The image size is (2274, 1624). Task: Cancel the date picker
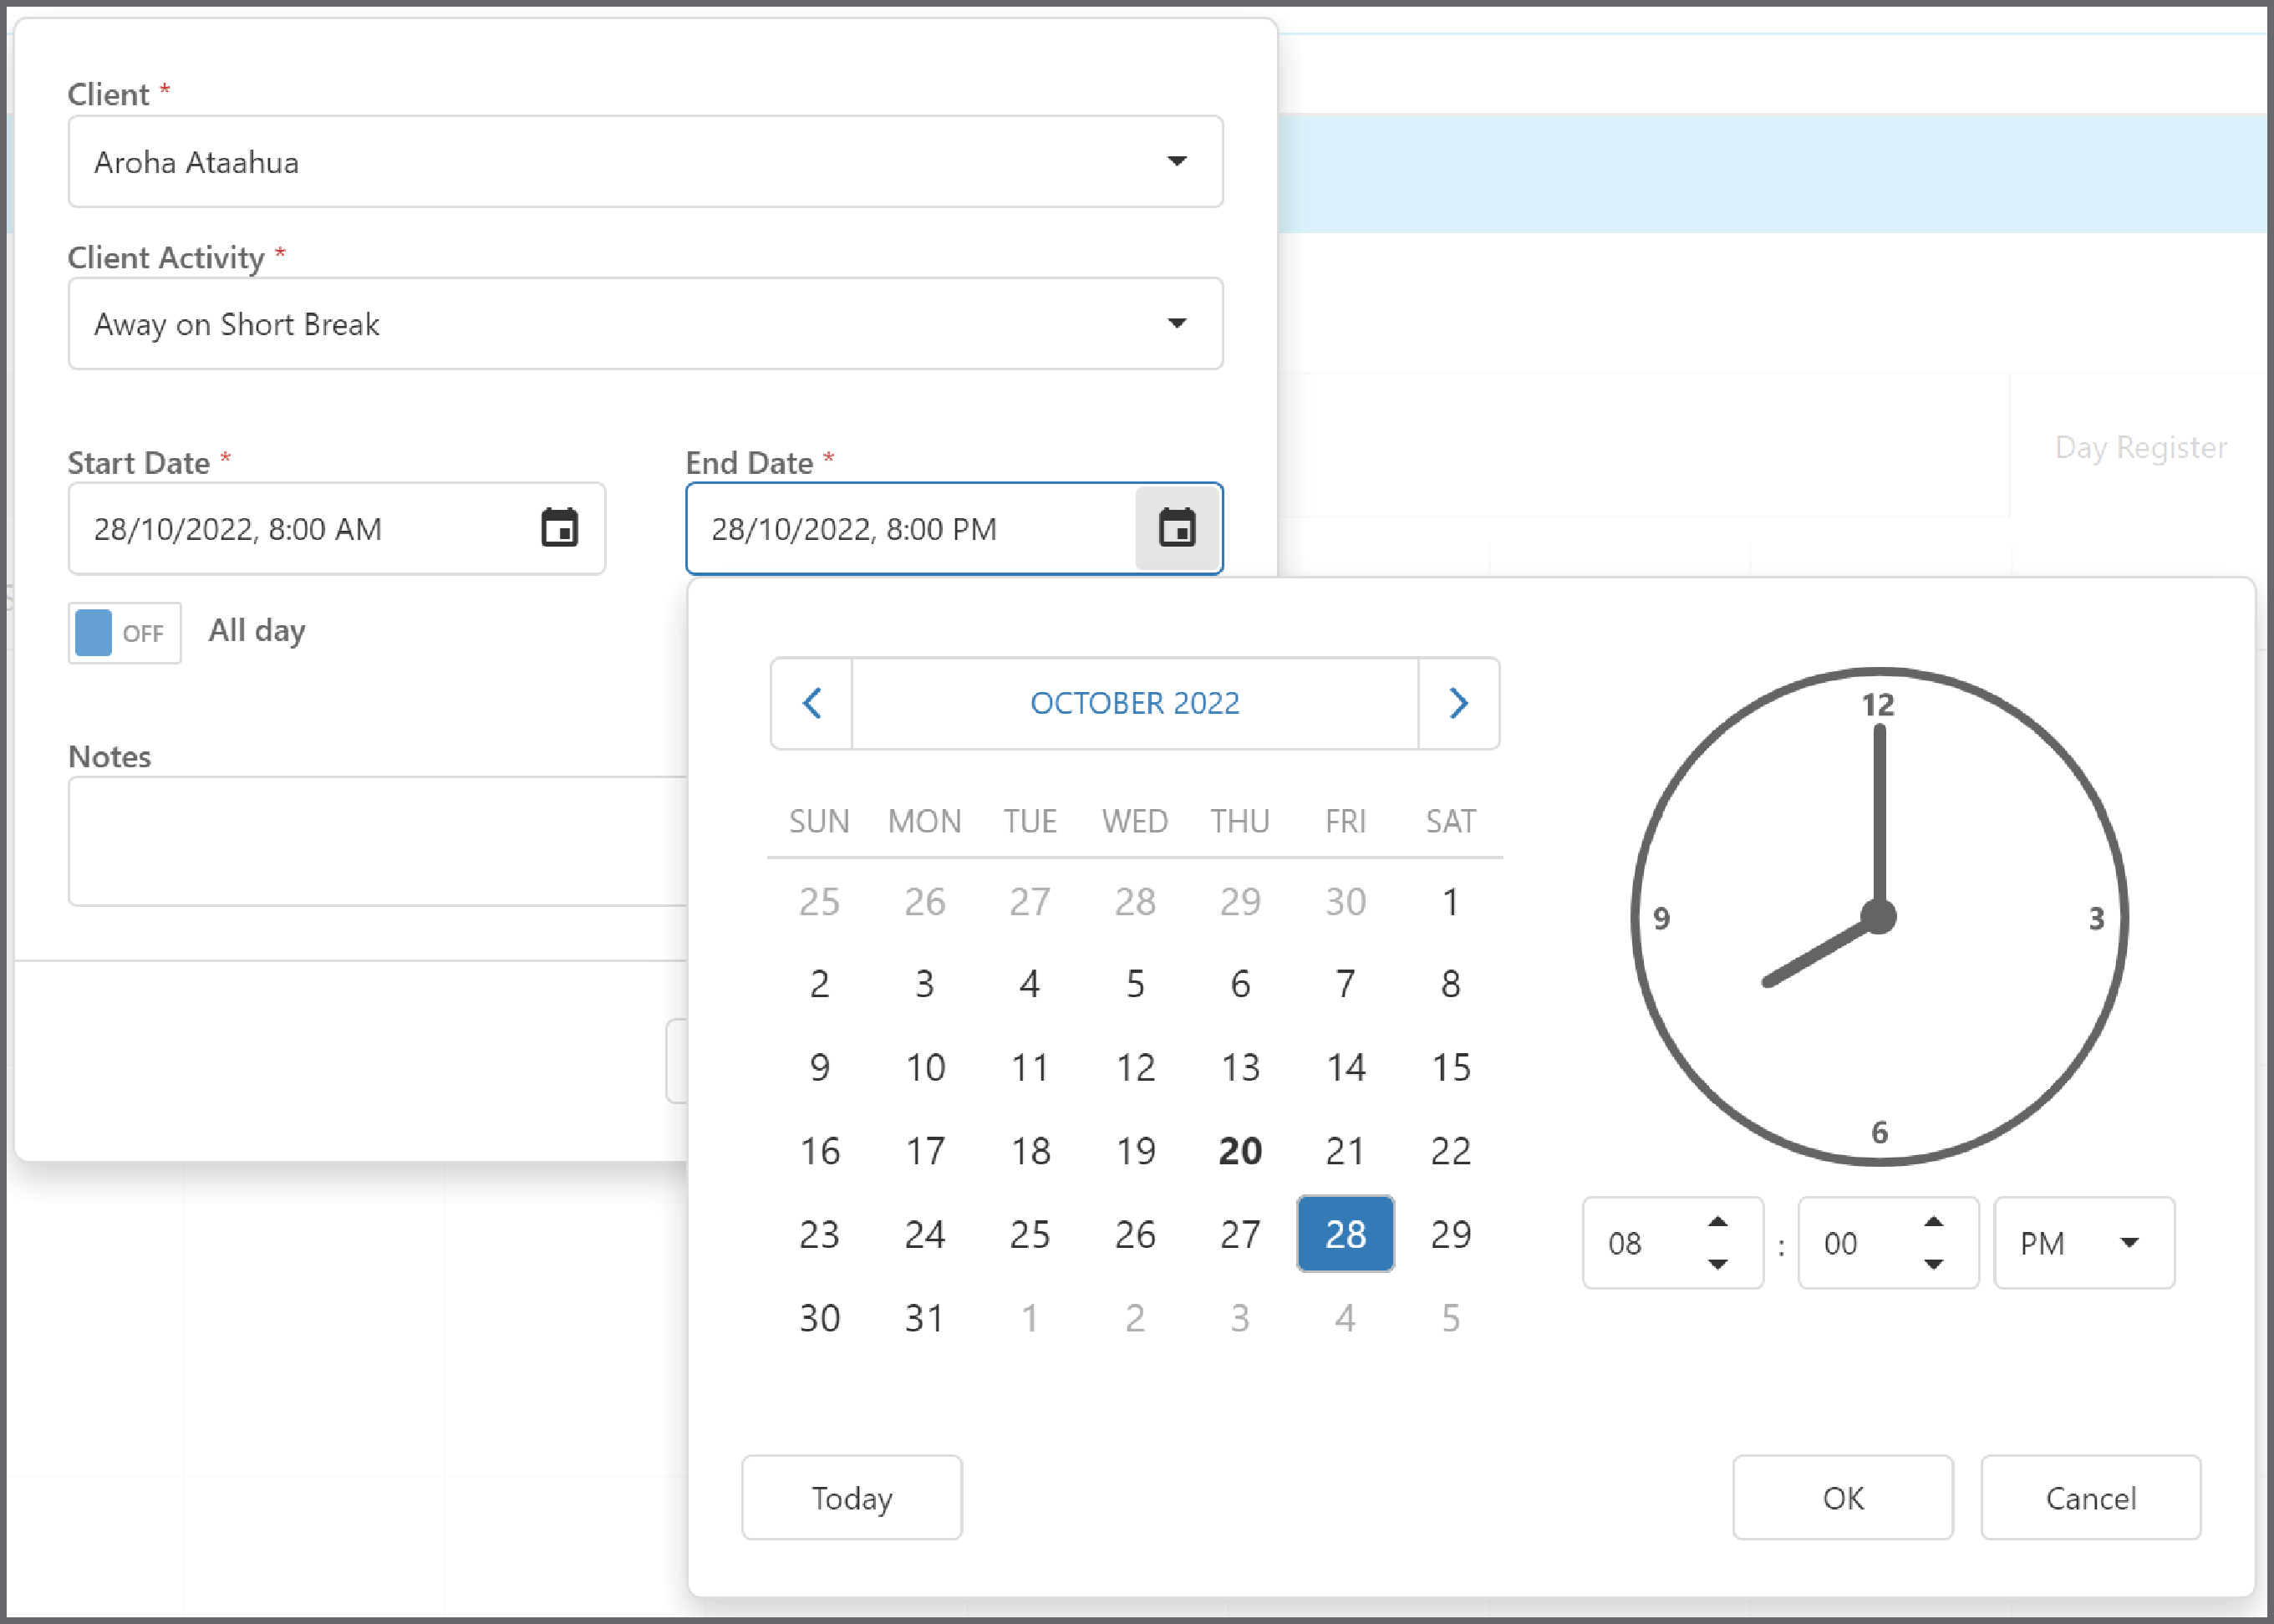(2091, 1497)
